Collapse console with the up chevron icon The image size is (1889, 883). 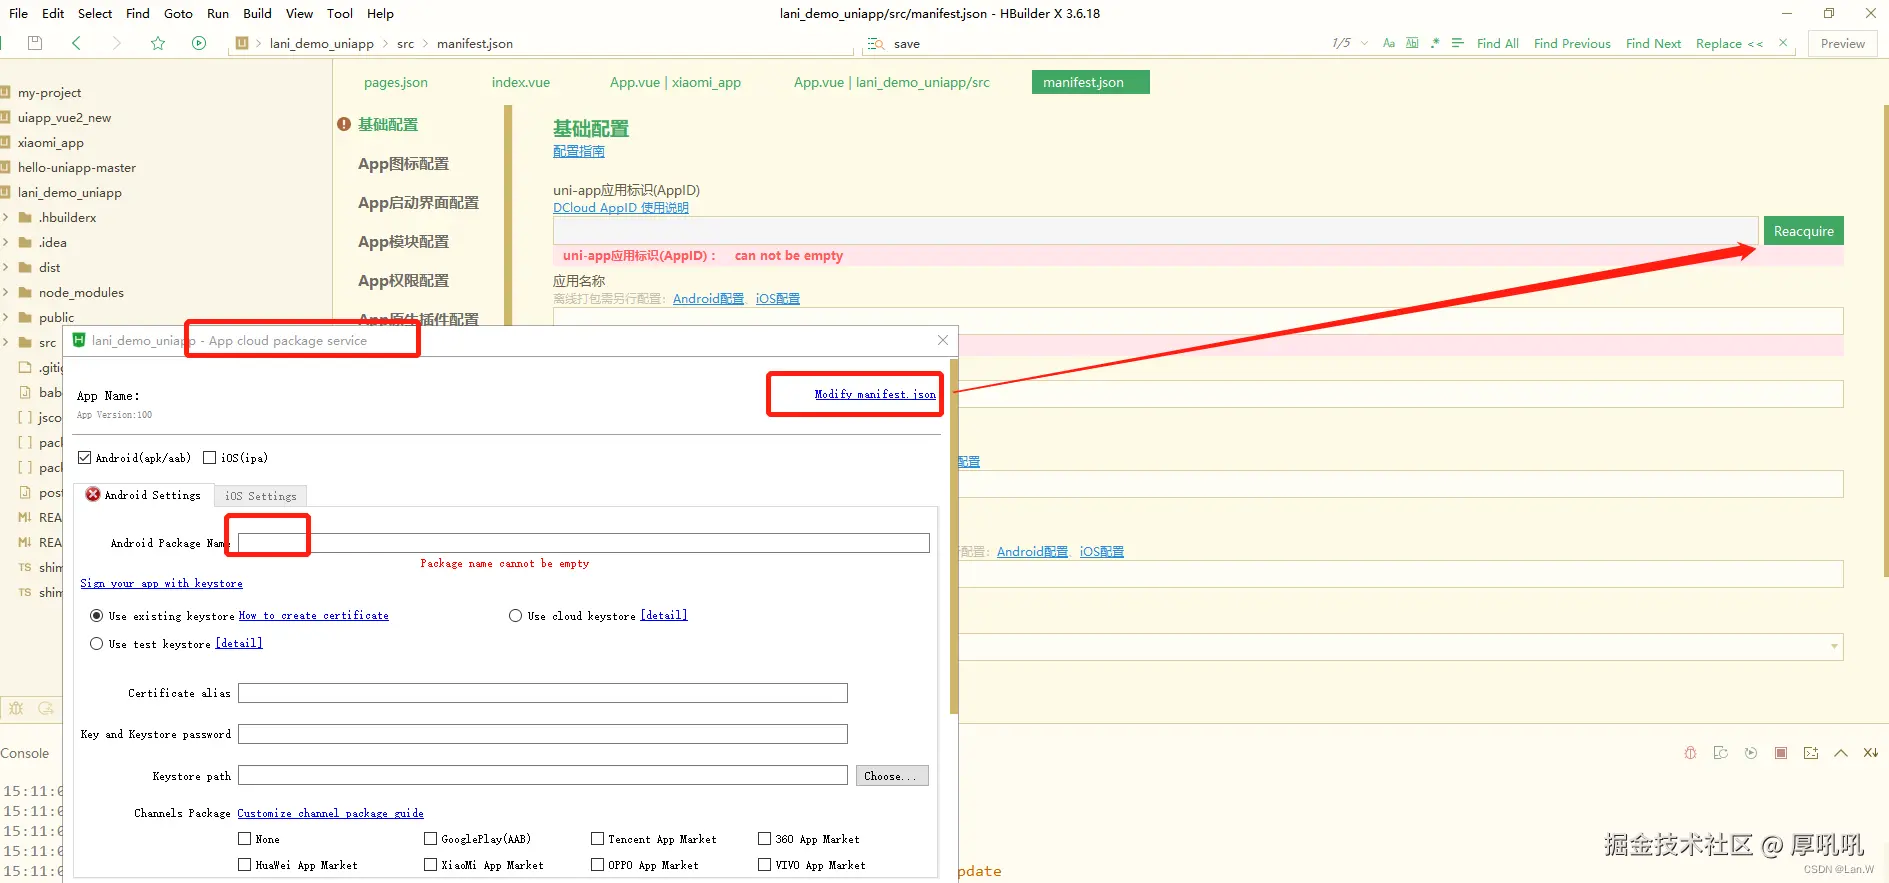click(x=1841, y=753)
